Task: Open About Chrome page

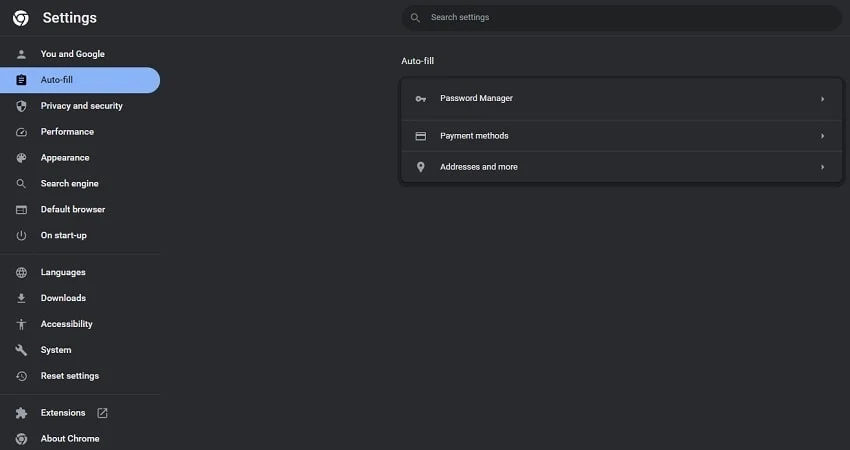Action: (x=69, y=439)
